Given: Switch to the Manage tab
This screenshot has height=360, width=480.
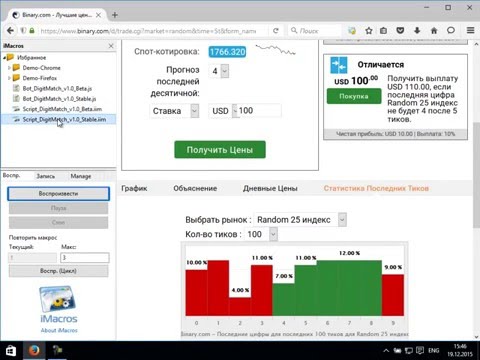Looking at the screenshot, I should point(81,176).
